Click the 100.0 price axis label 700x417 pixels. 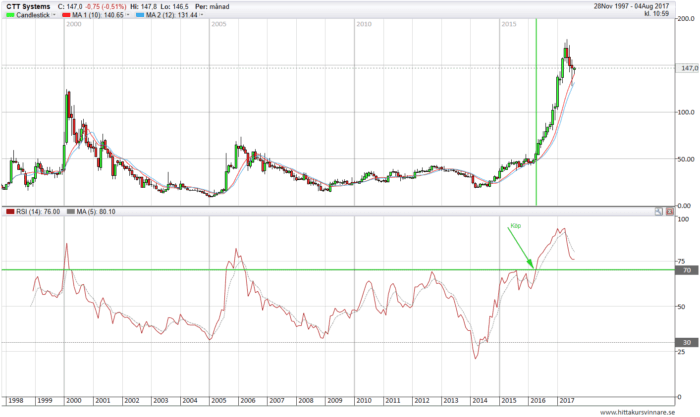[x=686, y=112]
